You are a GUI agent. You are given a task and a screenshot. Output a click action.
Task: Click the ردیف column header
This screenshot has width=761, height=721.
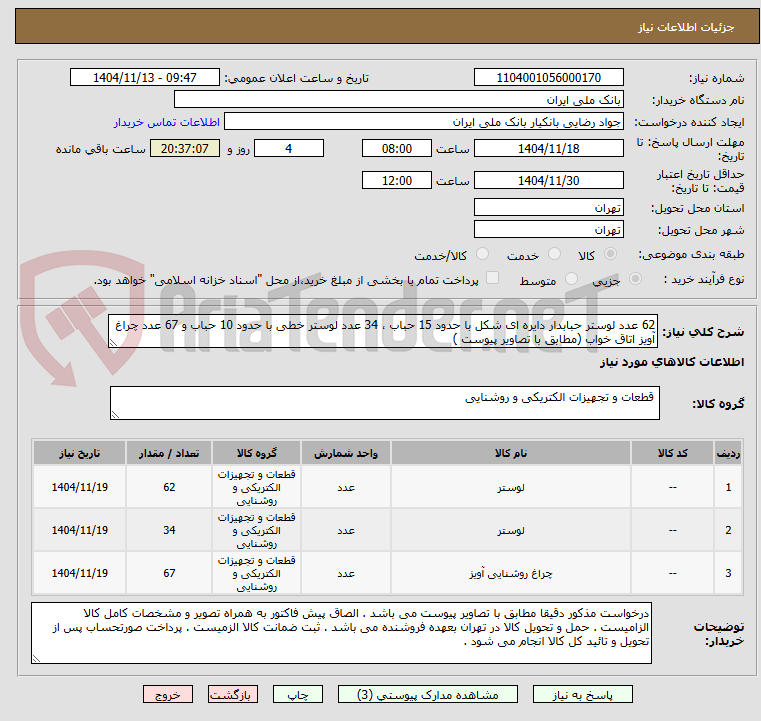tap(728, 453)
